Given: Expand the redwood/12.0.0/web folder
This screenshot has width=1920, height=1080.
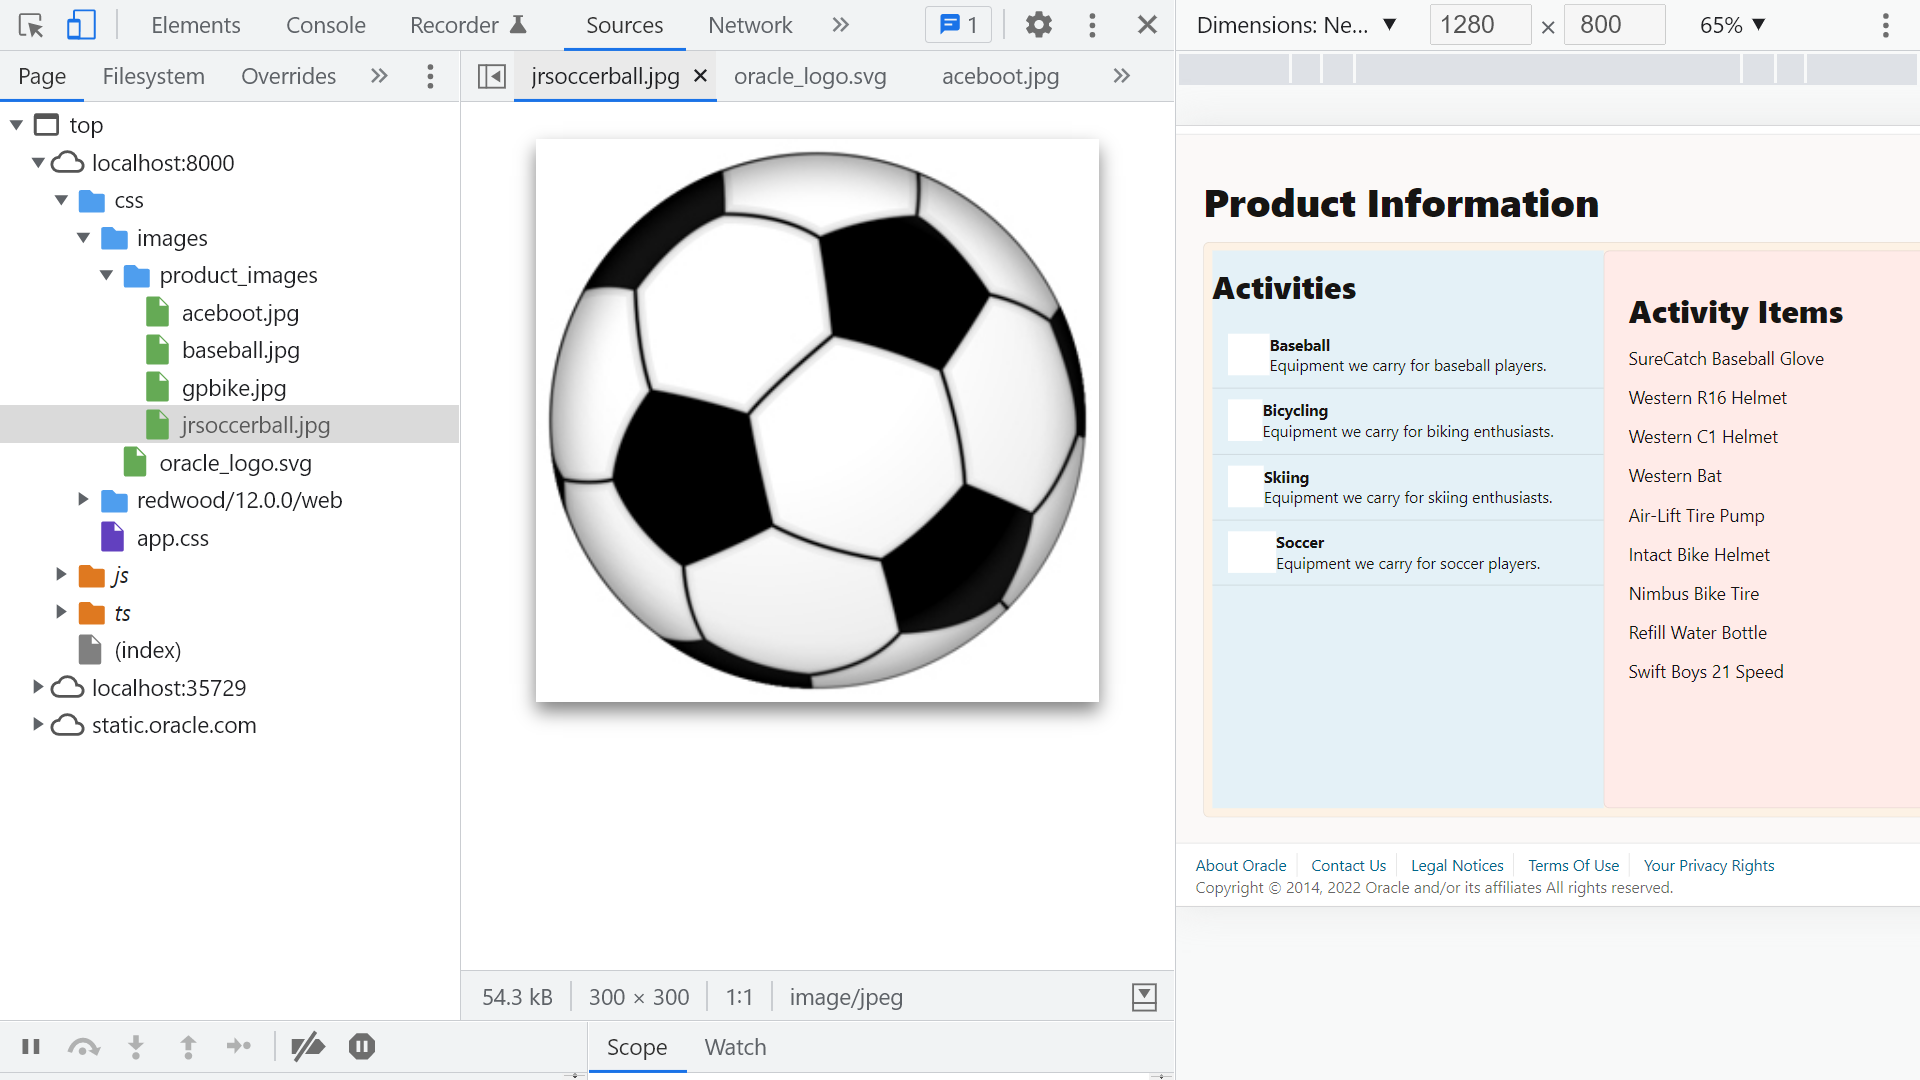Looking at the screenshot, I should pos(84,500).
